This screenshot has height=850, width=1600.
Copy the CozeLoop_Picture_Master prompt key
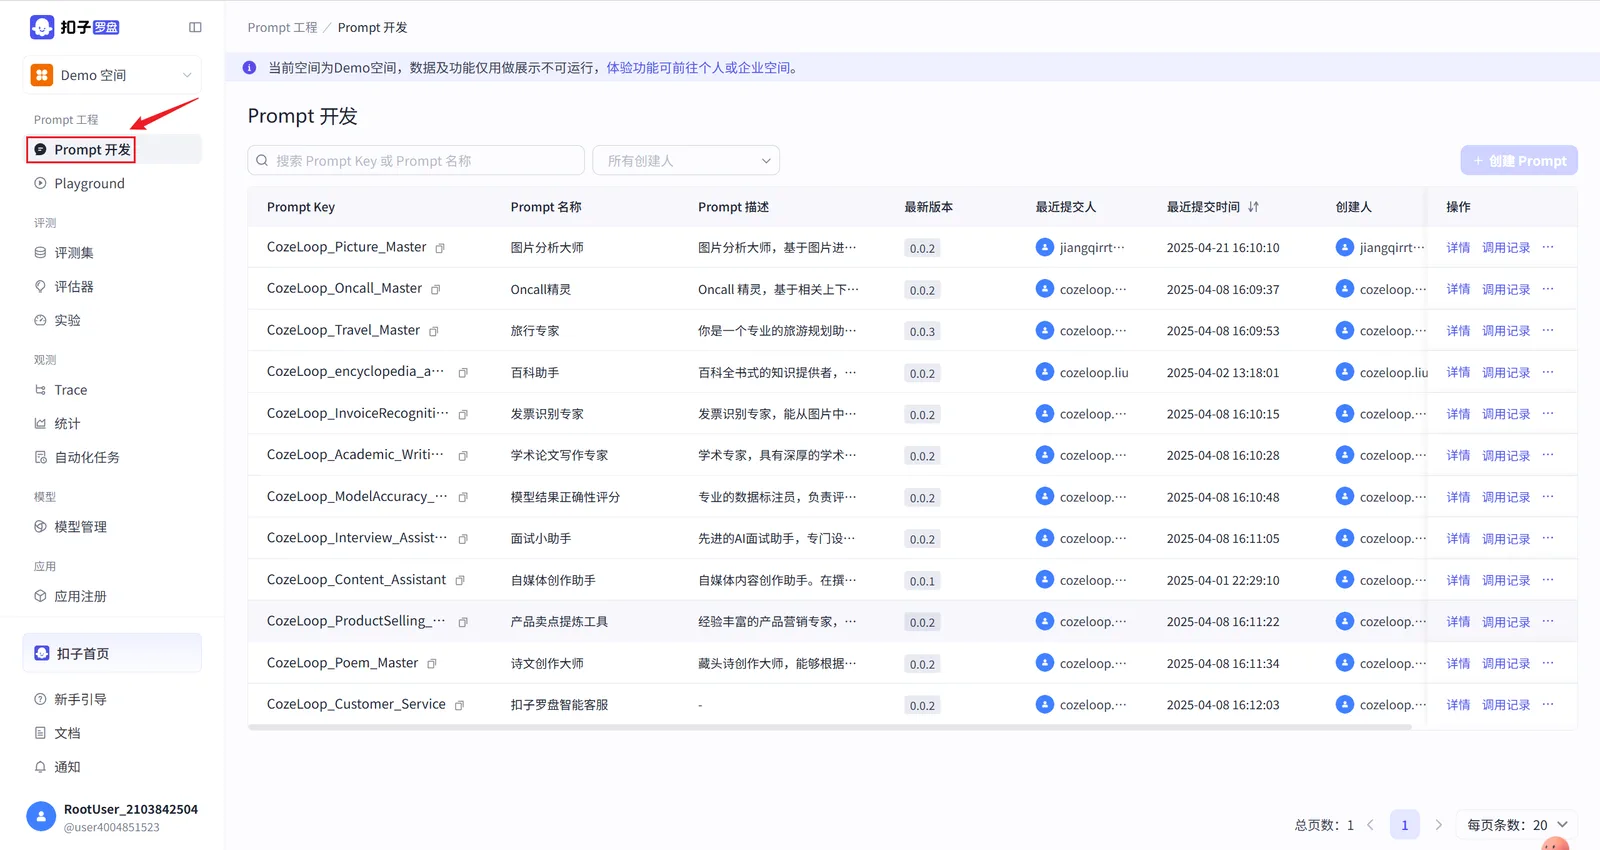tap(440, 248)
